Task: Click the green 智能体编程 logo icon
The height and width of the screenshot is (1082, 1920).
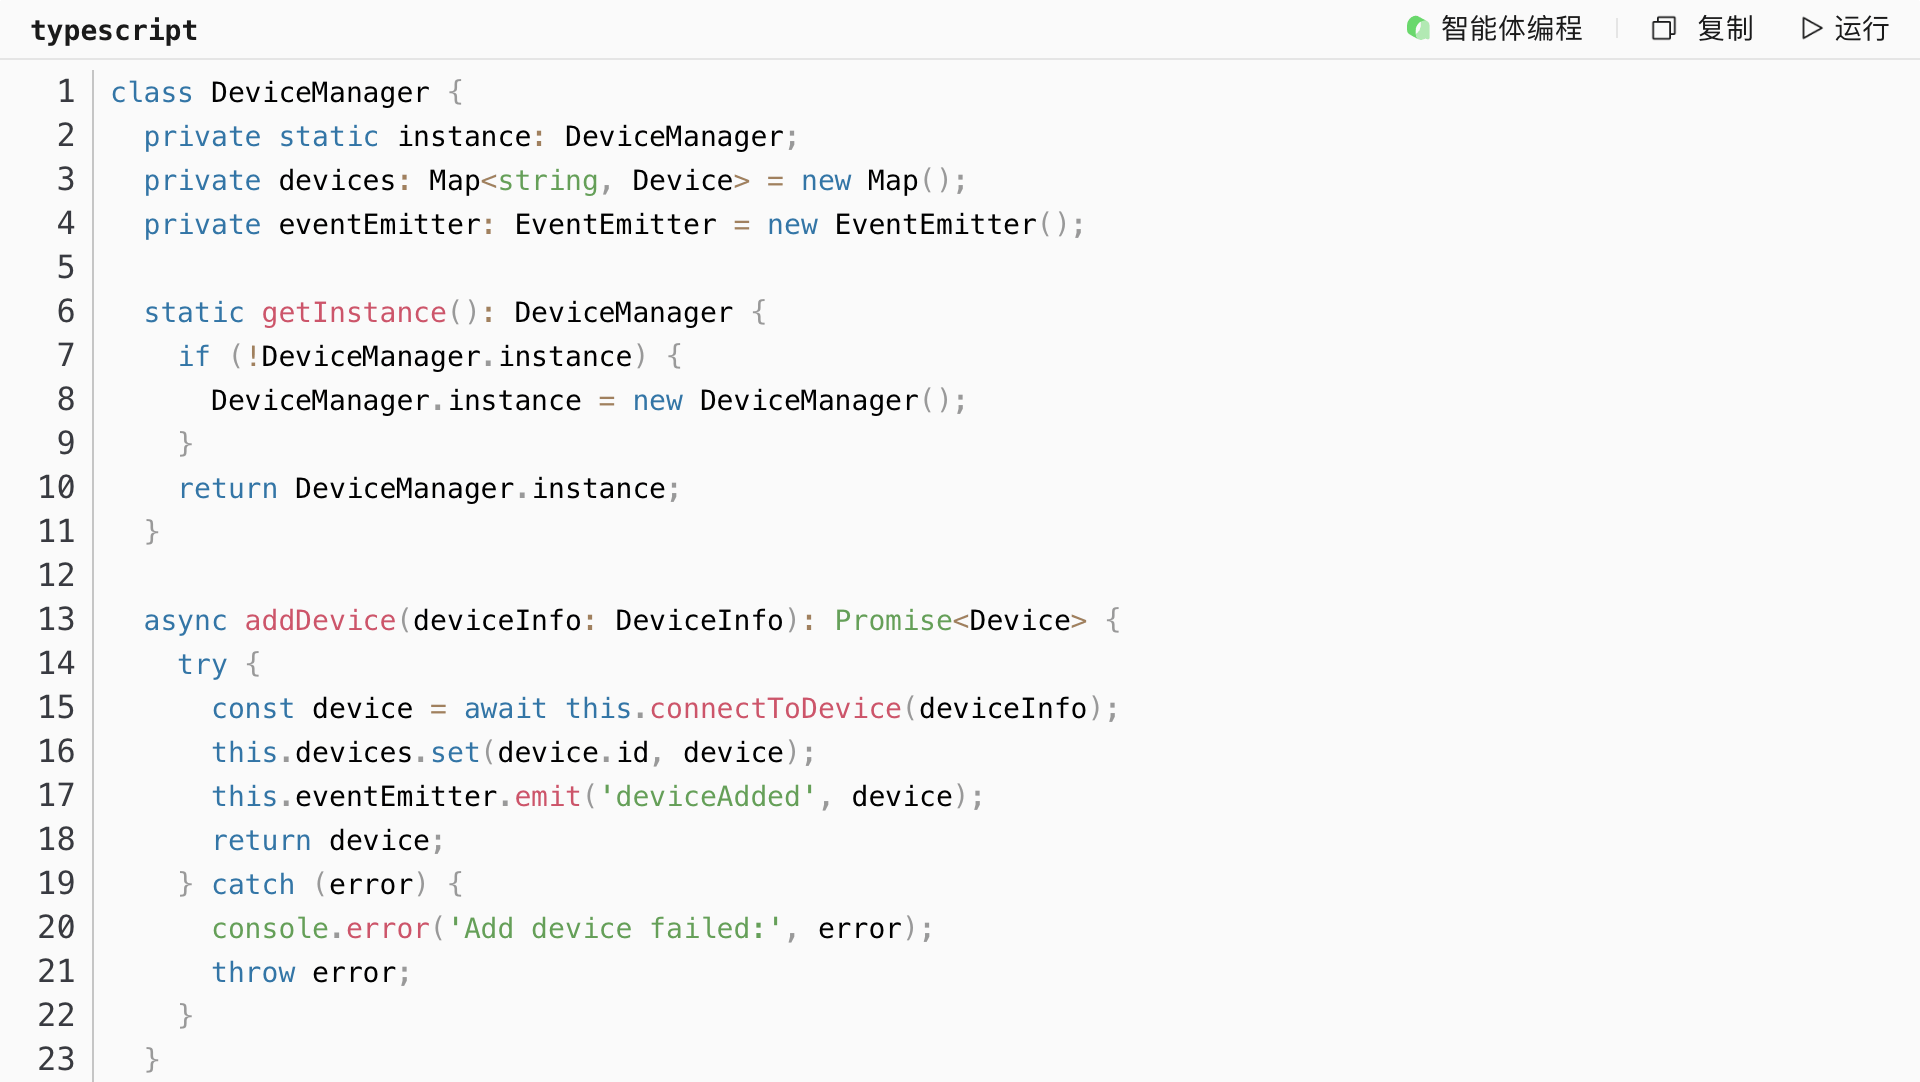Action: [x=1417, y=28]
